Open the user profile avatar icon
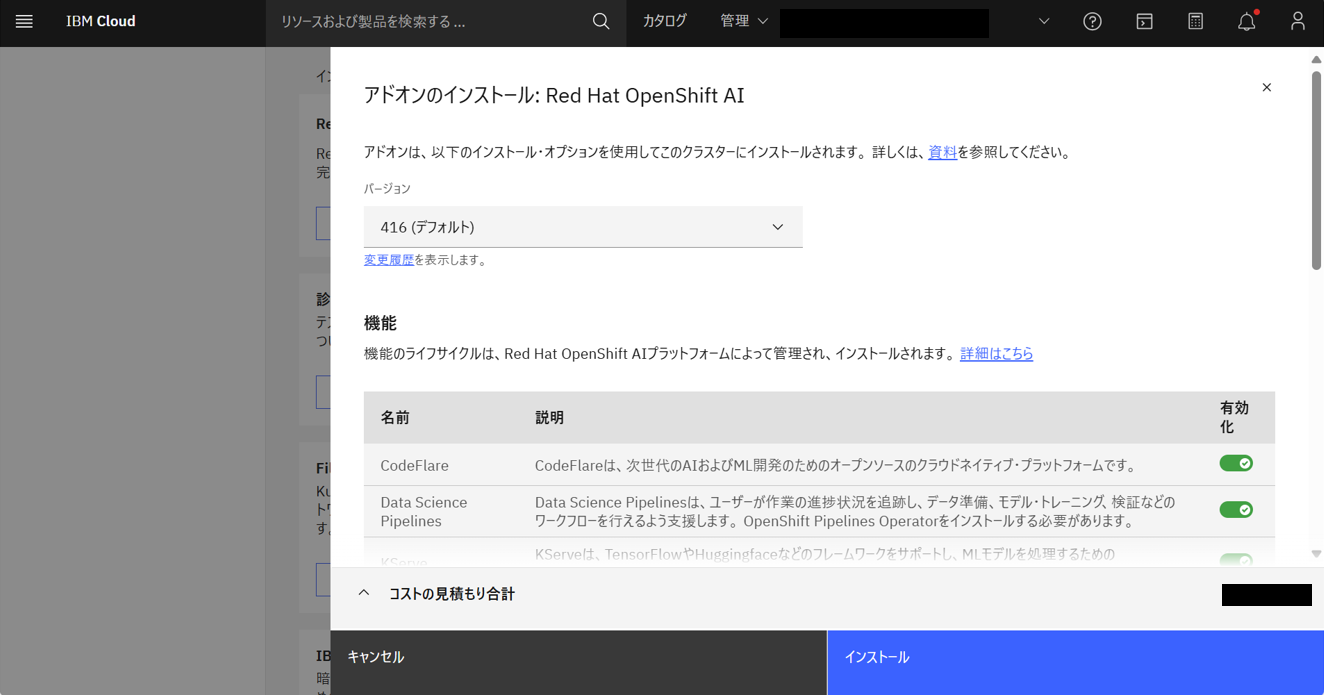The height and width of the screenshot is (695, 1324). coord(1298,21)
